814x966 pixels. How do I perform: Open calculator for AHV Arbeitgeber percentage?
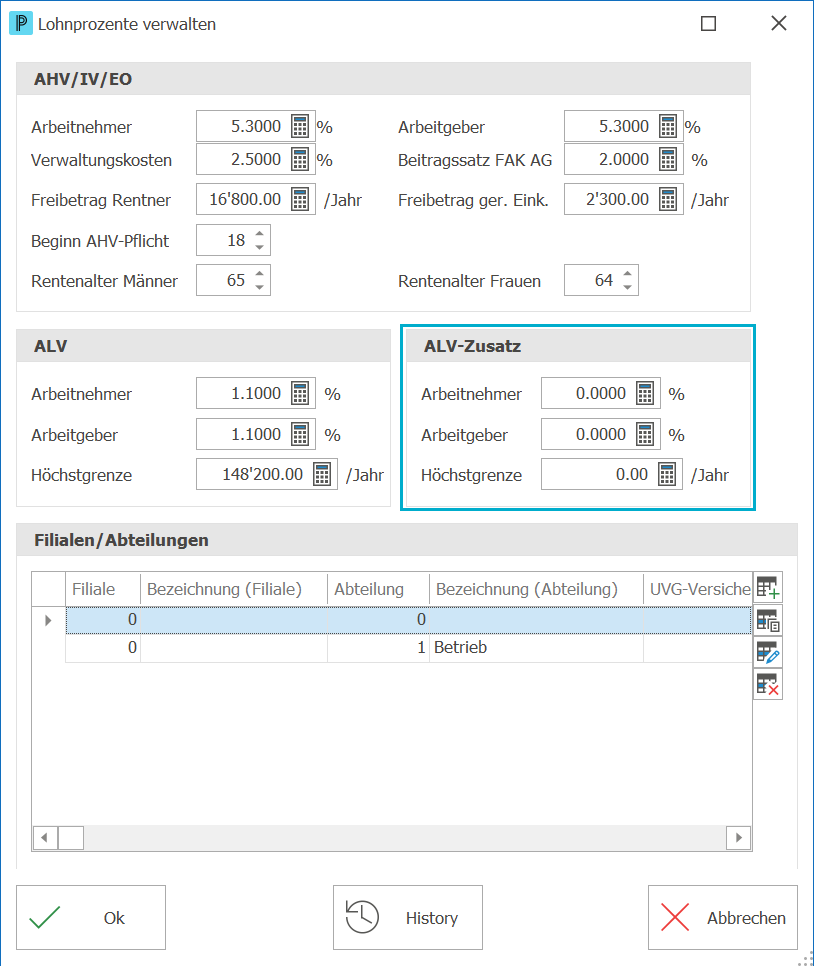(x=668, y=126)
